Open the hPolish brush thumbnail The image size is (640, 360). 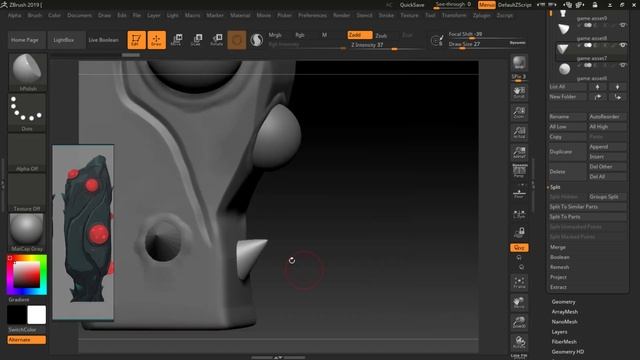point(27,72)
